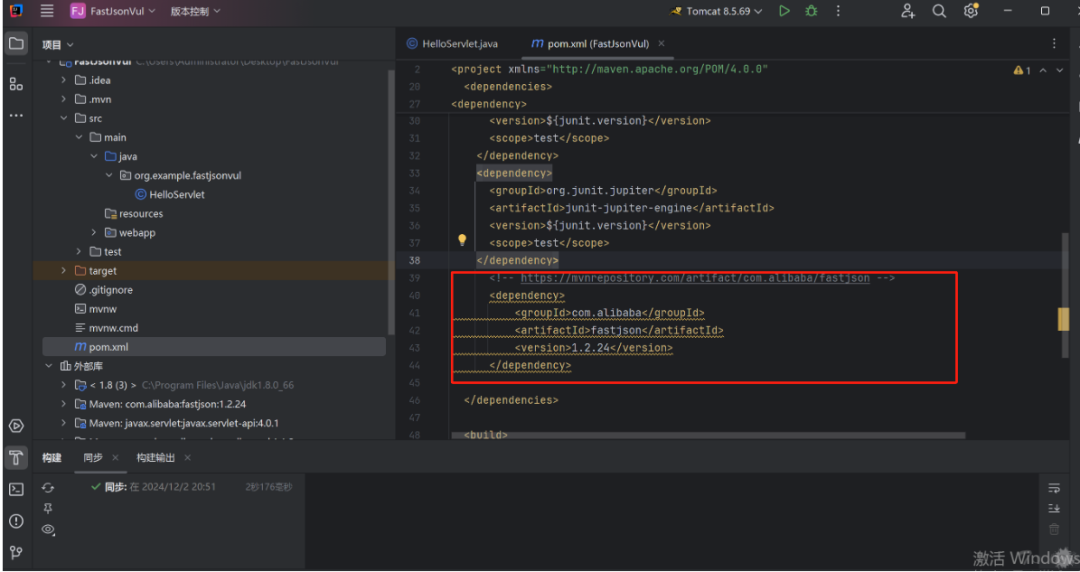The height and width of the screenshot is (572, 1080).
Task: Expand Maven: javax.servlet:javax.servlet-api:4.0.1 library
Action: pyautogui.click(x=63, y=423)
